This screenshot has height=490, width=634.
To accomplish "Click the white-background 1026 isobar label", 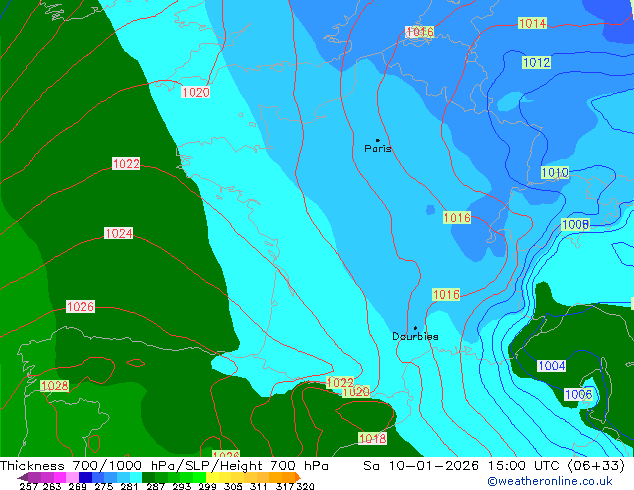I will pyautogui.click(x=80, y=306).
